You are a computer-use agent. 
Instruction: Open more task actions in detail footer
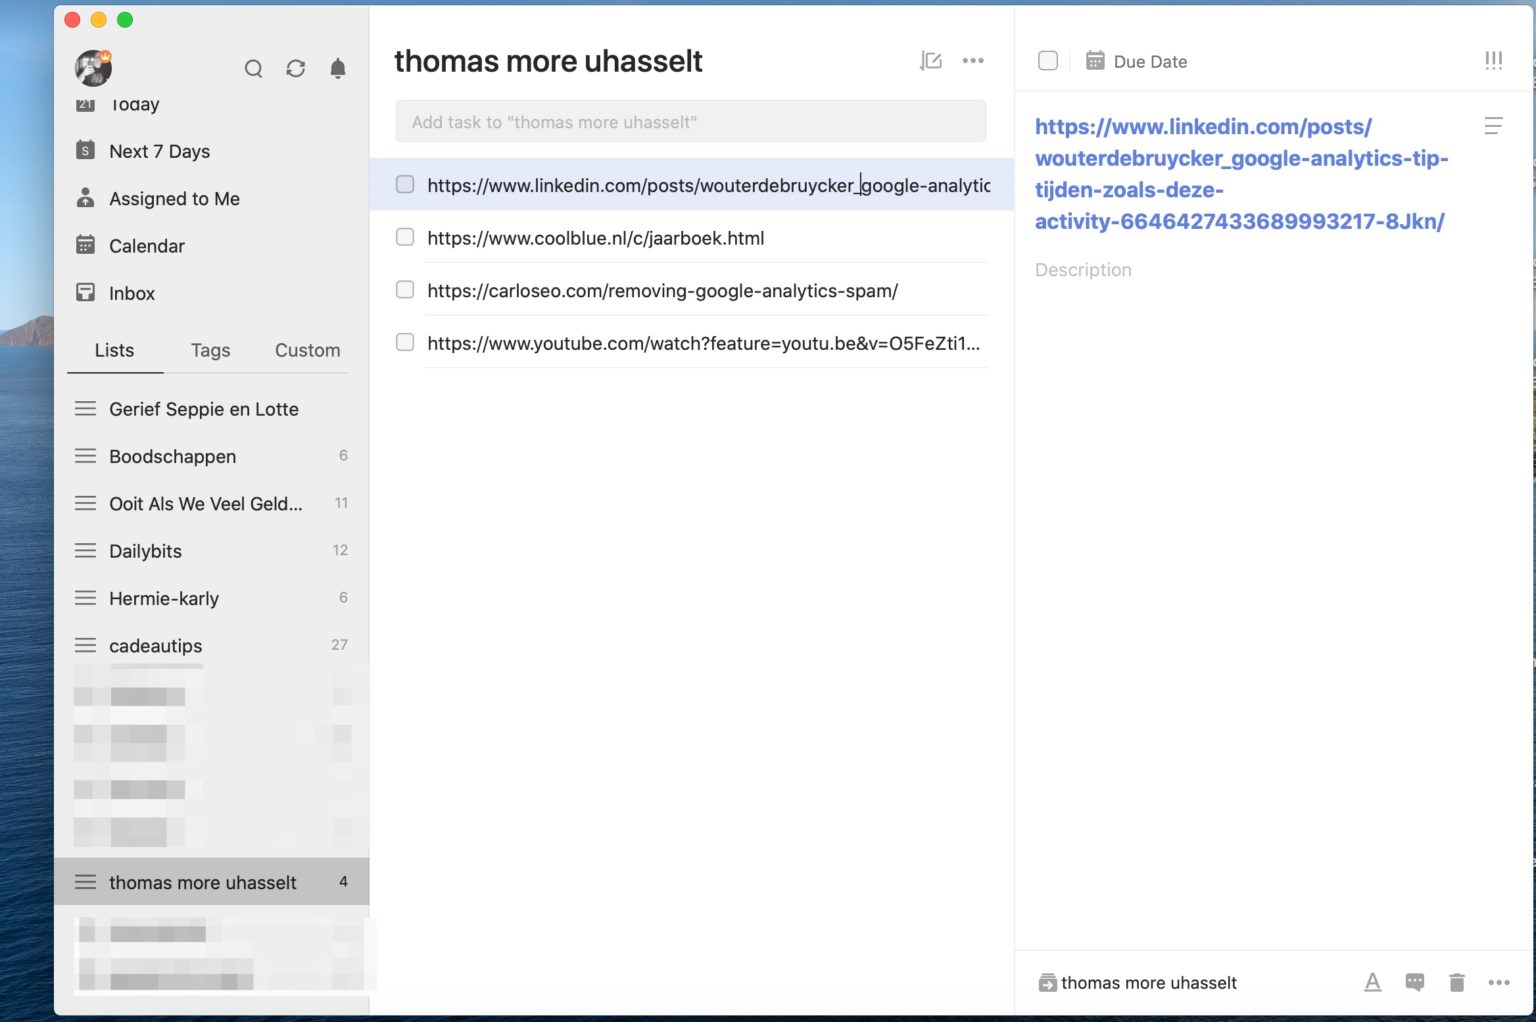[x=1498, y=982]
